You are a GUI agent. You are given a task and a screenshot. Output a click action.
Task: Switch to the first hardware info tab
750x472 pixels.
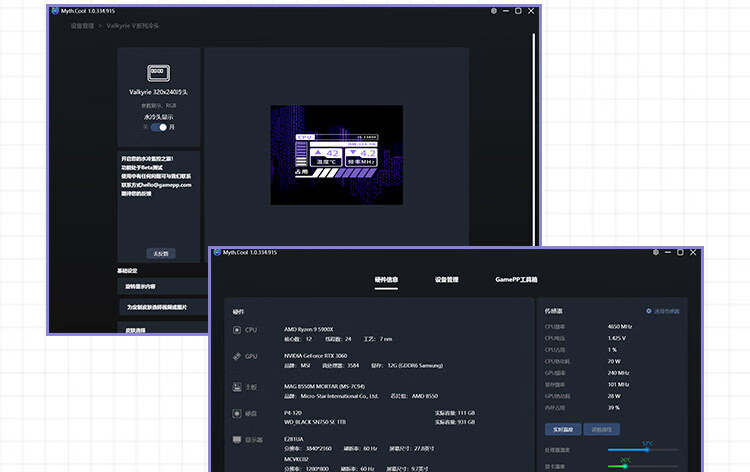(386, 280)
